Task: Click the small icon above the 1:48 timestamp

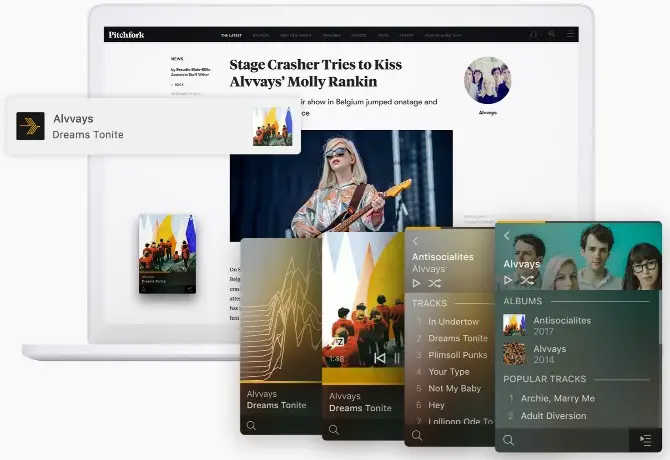Action: coord(337,342)
